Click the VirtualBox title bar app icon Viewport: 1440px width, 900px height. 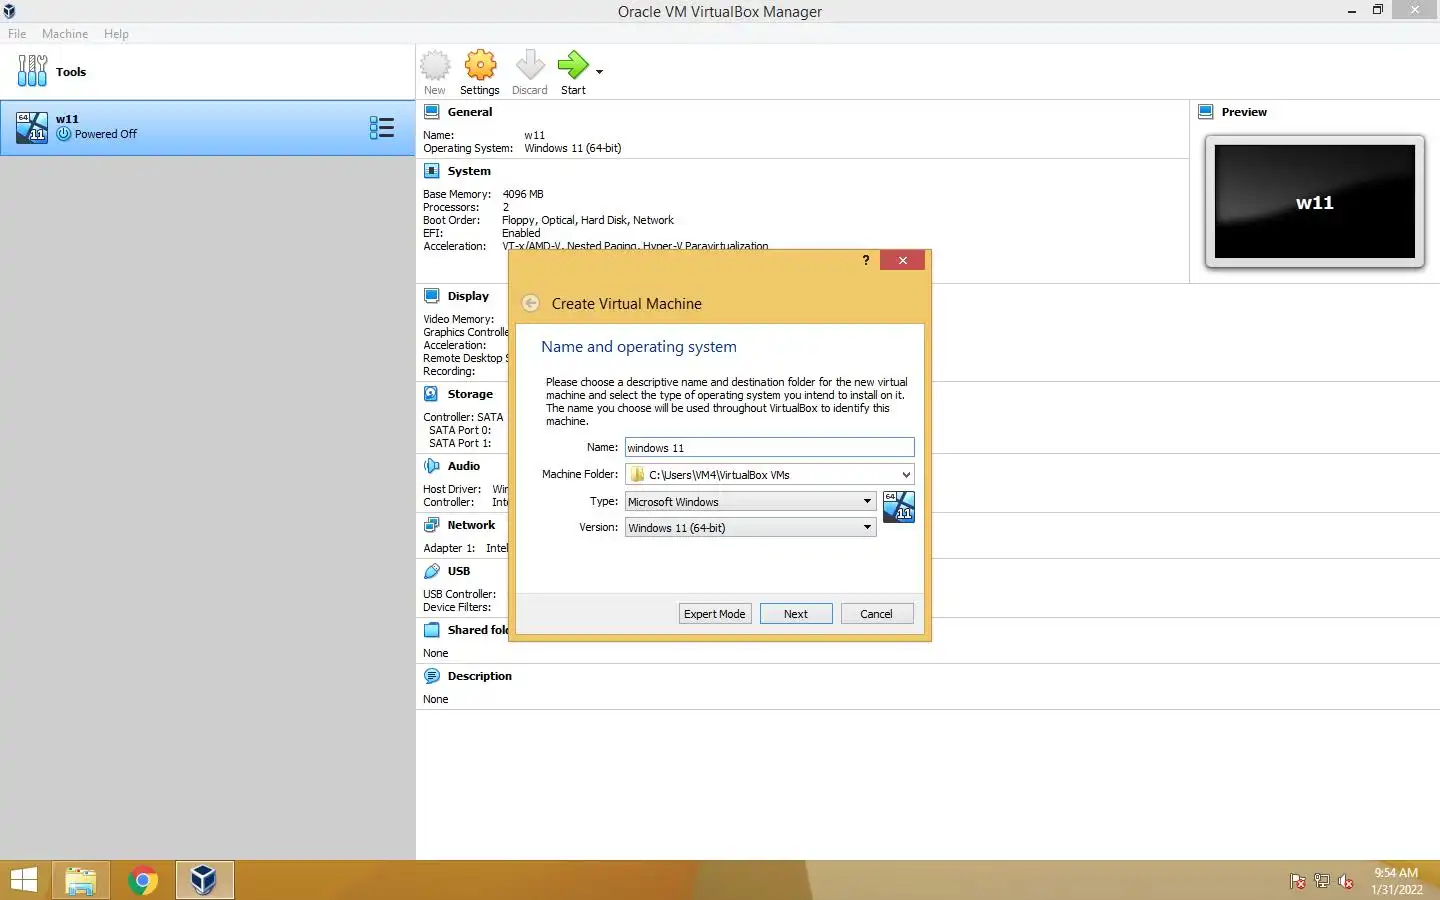click(x=9, y=11)
